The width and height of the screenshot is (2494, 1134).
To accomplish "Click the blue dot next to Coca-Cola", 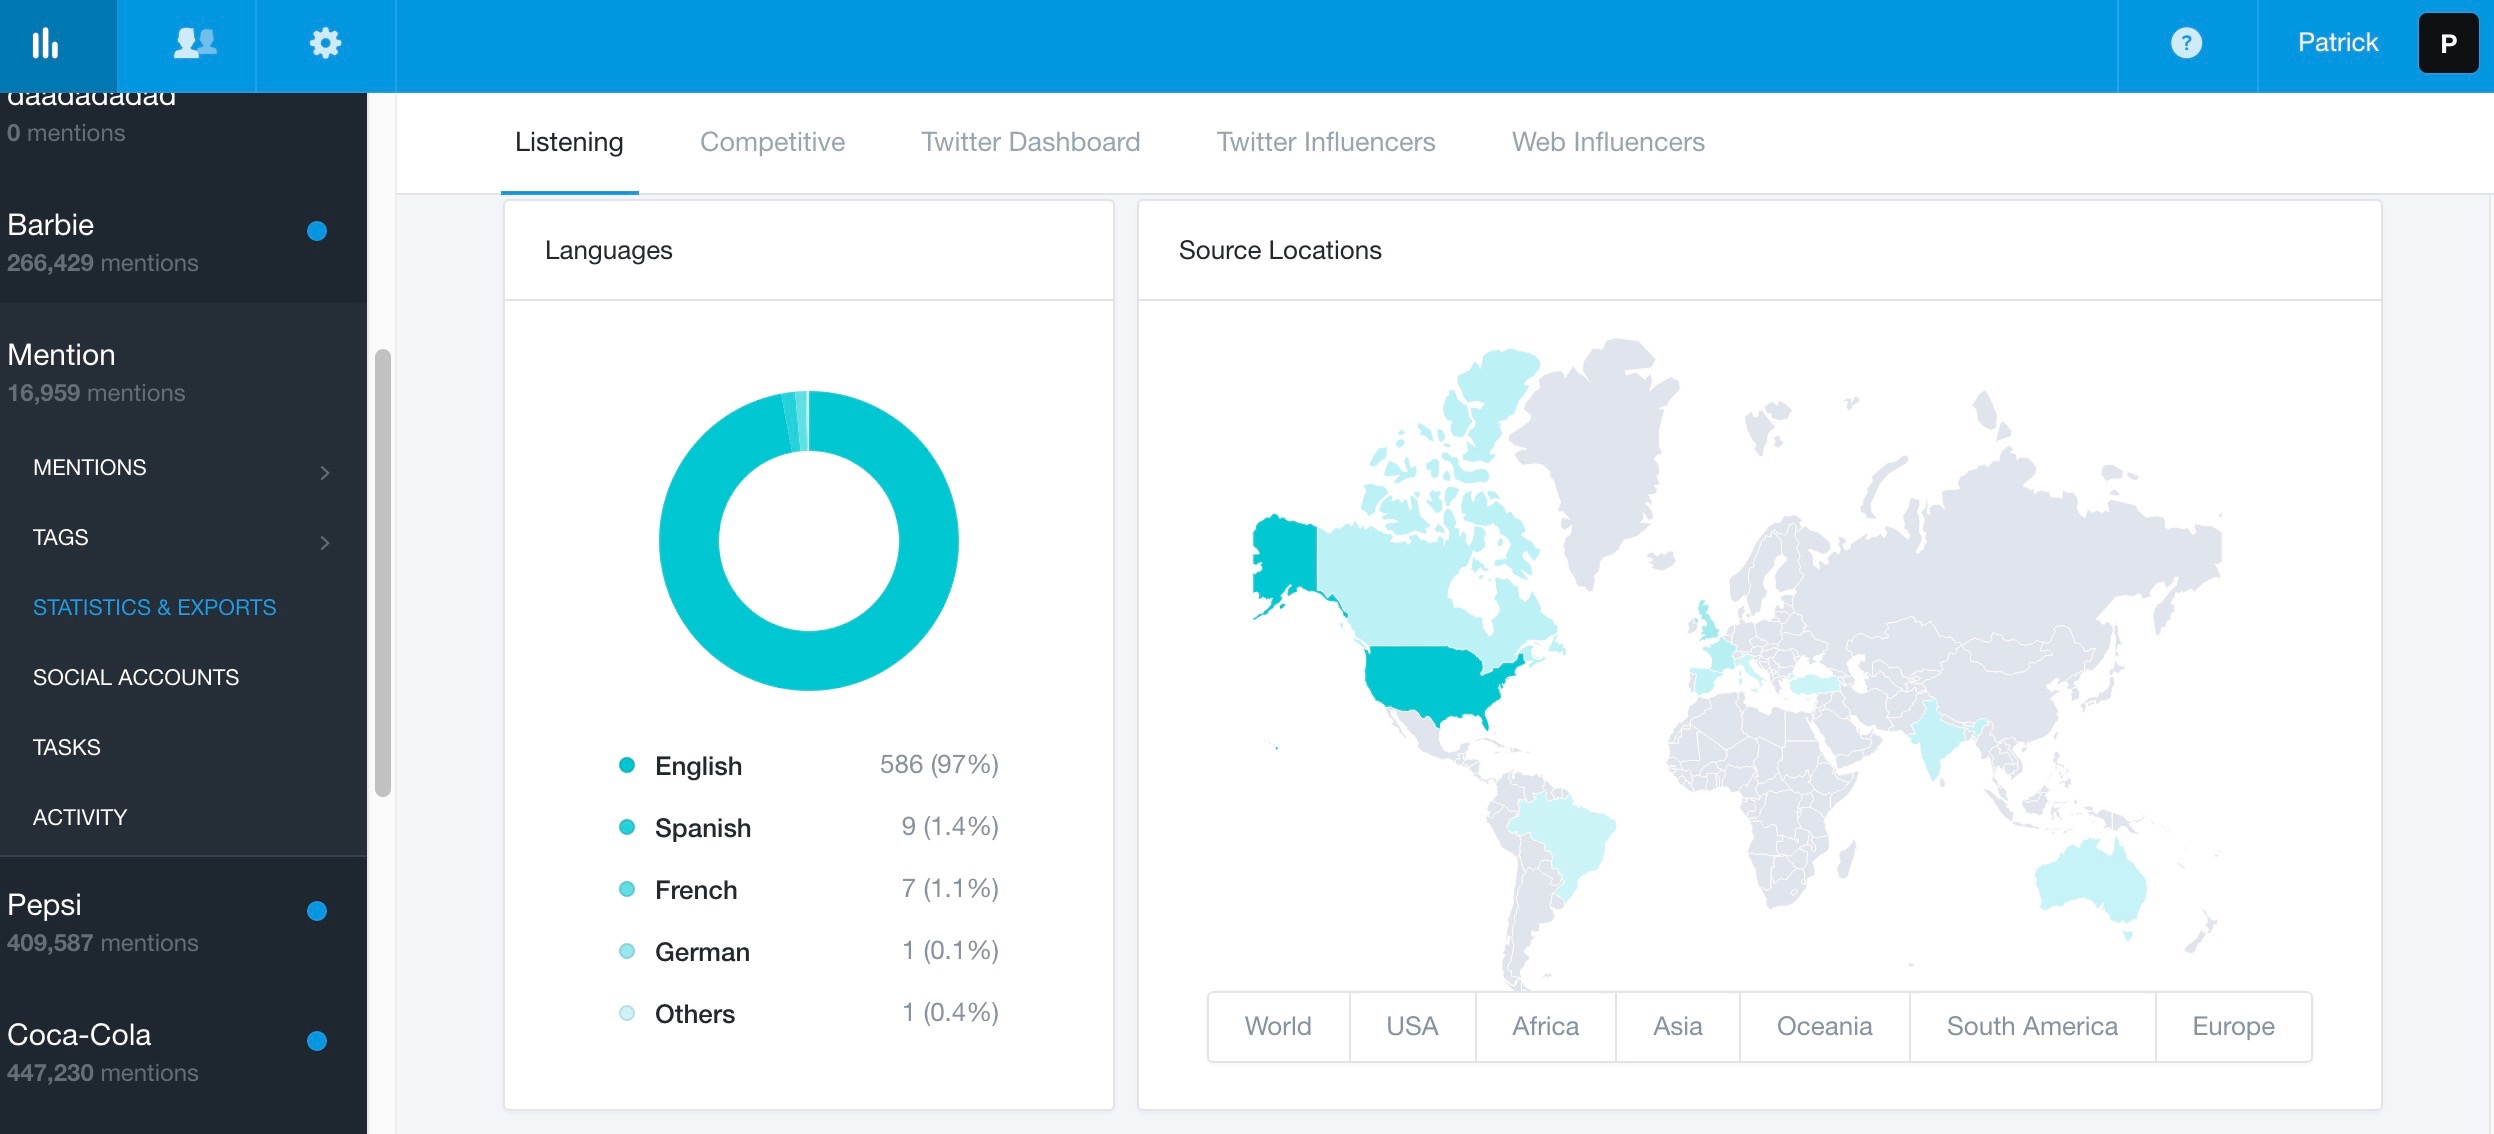I will pyautogui.click(x=317, y=1041).
